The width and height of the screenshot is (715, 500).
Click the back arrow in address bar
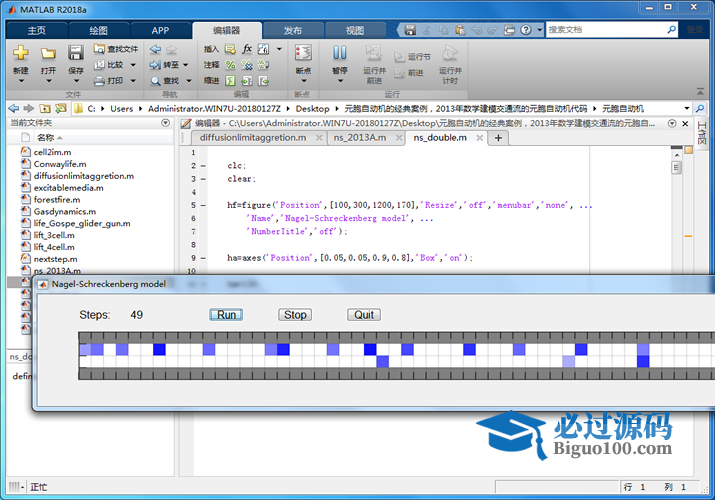(x=9, y=107)
